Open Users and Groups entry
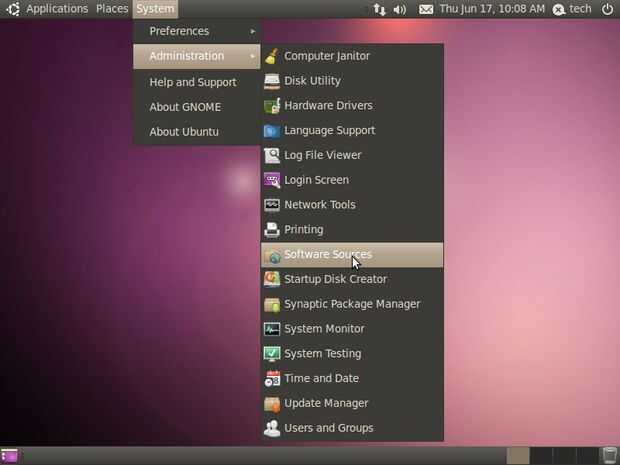Viewport: 620px width, 465px height. pos(352,428)
